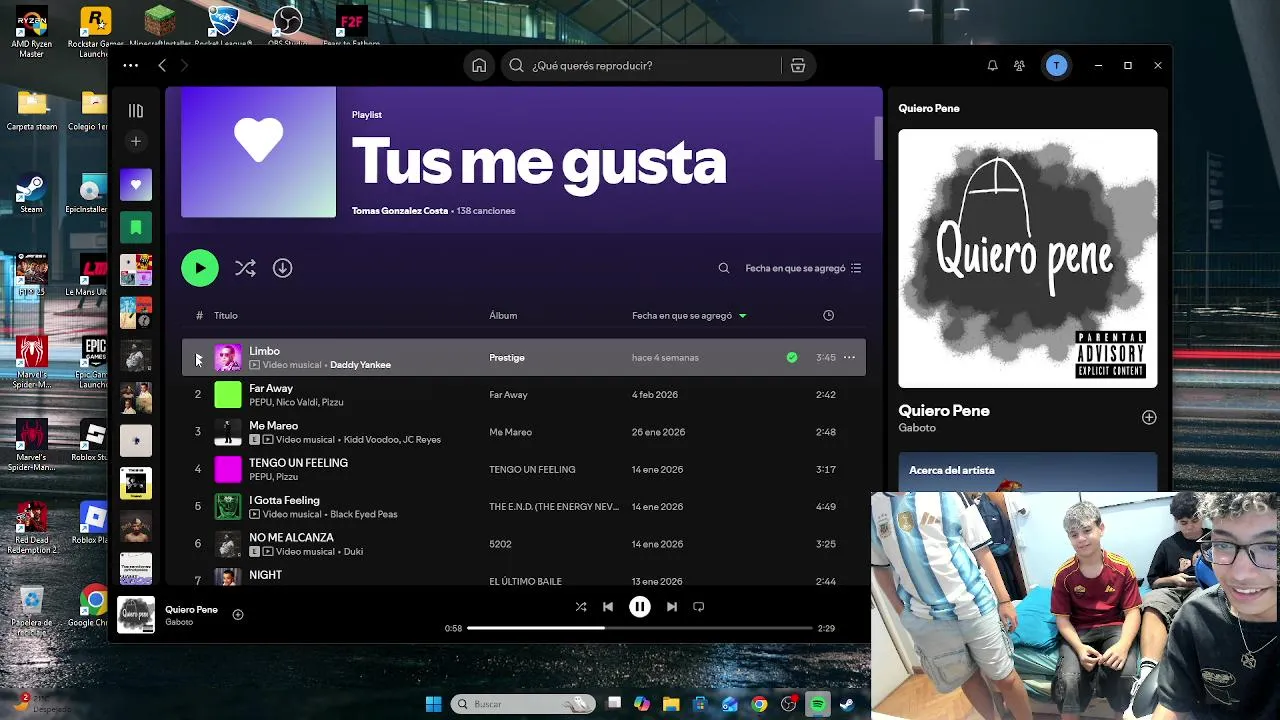1280x720 pixels.
Task: Open profile avatar menu "T"
Action: point(1056,65)
